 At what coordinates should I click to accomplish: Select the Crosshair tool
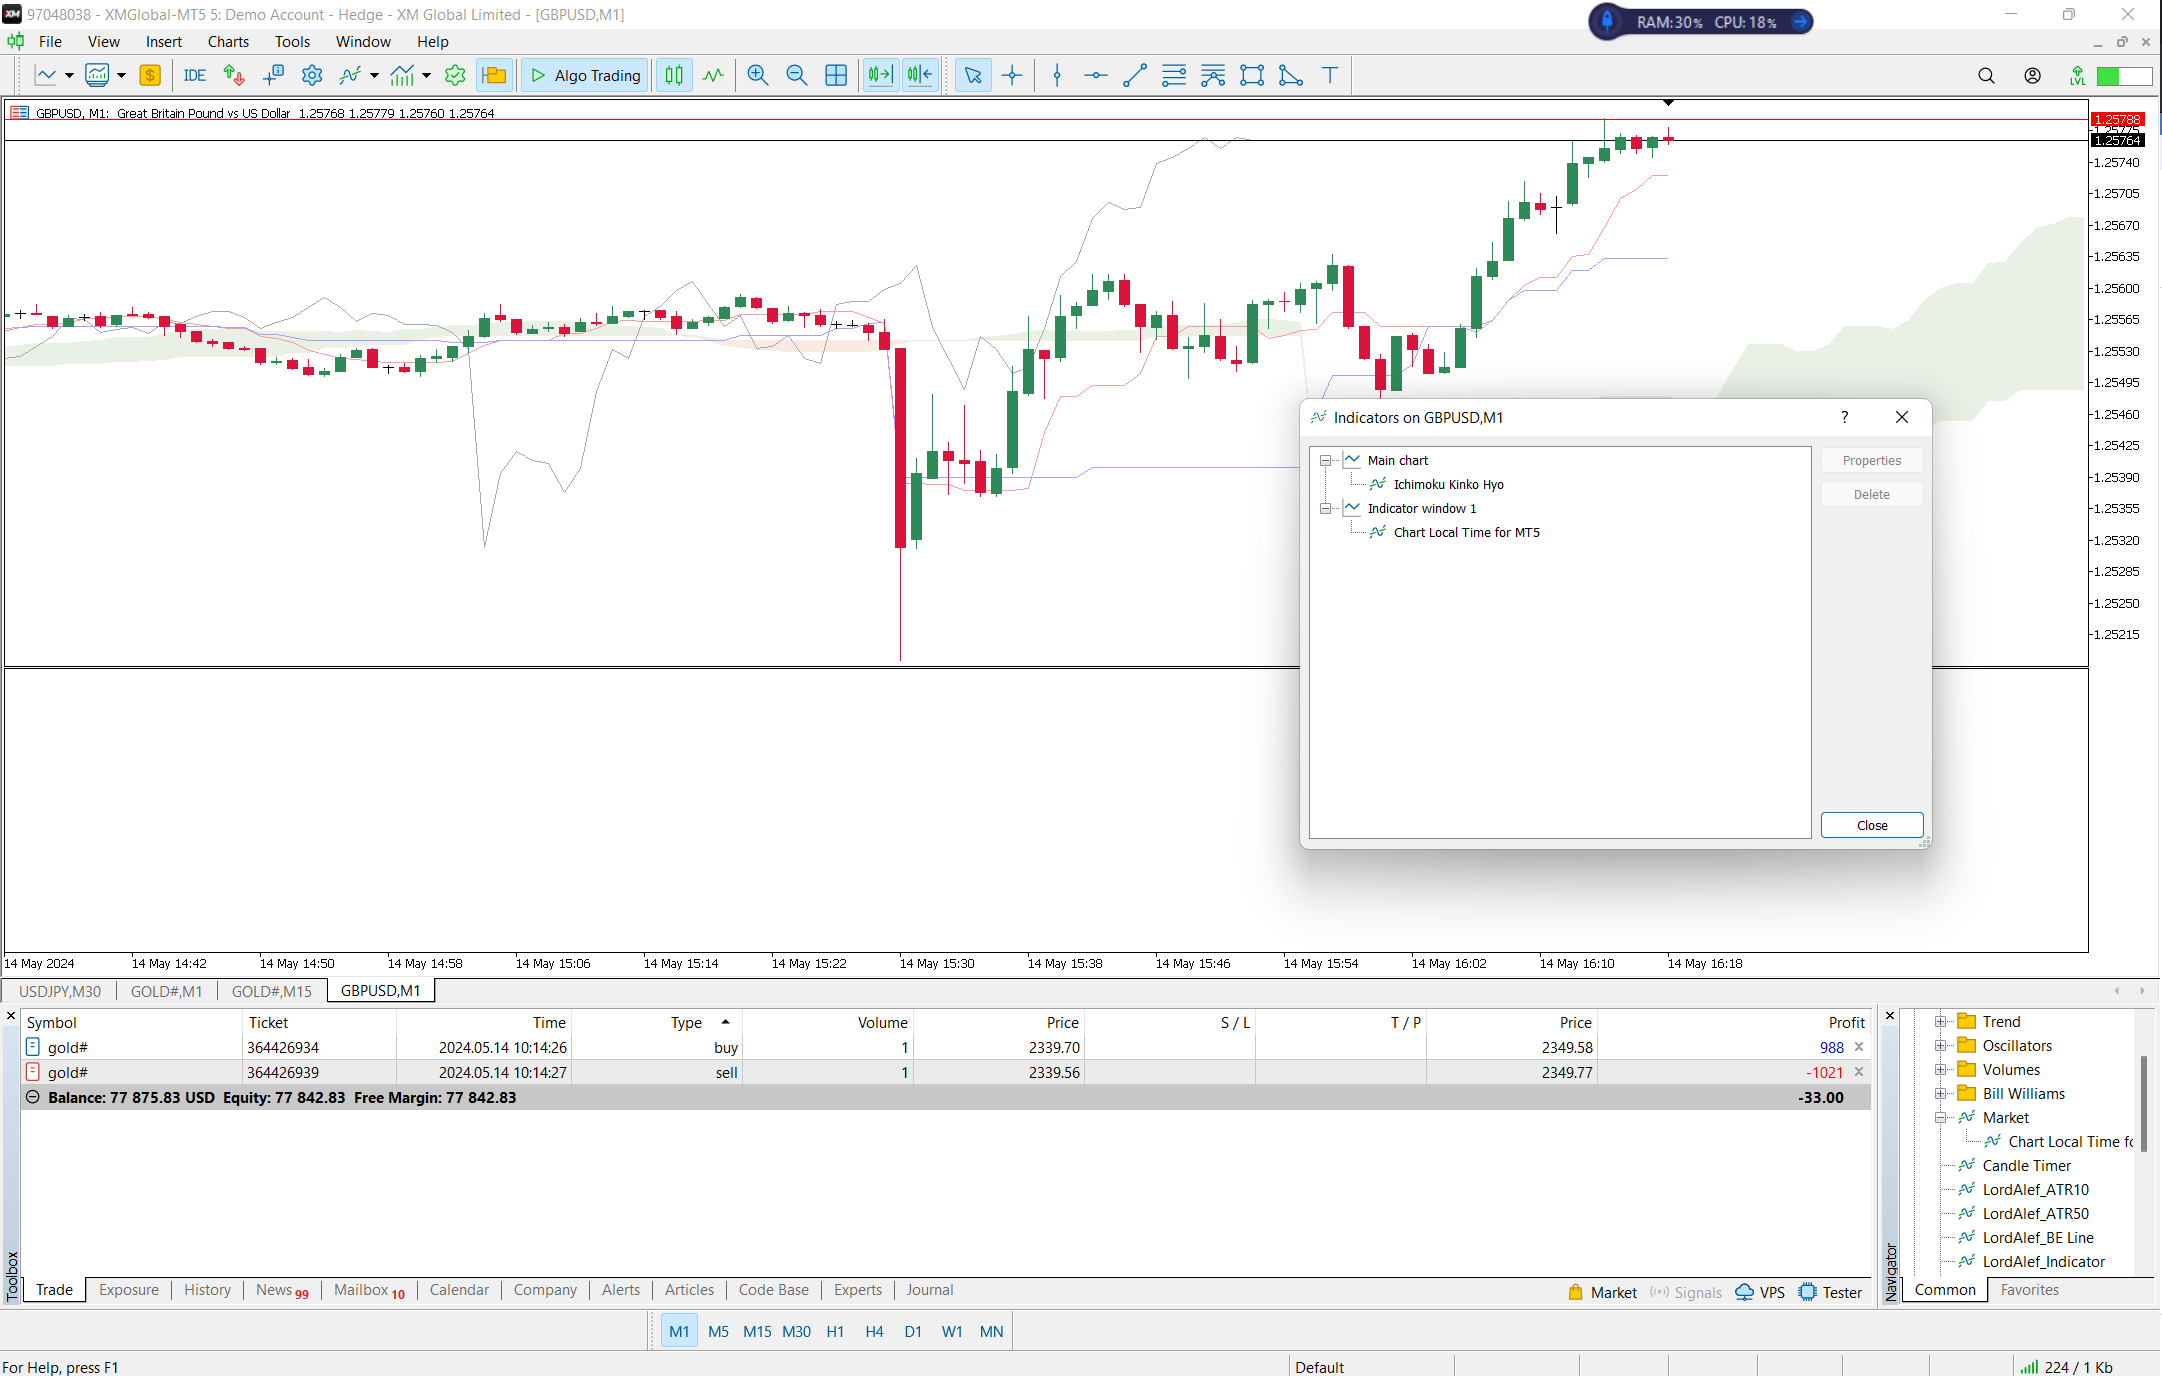(x=1012, y=75)
